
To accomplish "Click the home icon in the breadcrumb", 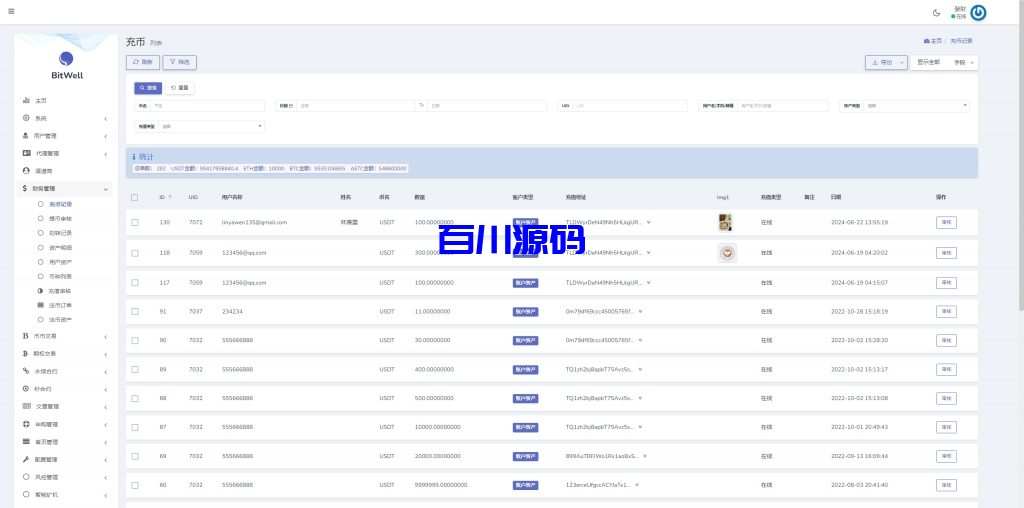I will point(927,40).
